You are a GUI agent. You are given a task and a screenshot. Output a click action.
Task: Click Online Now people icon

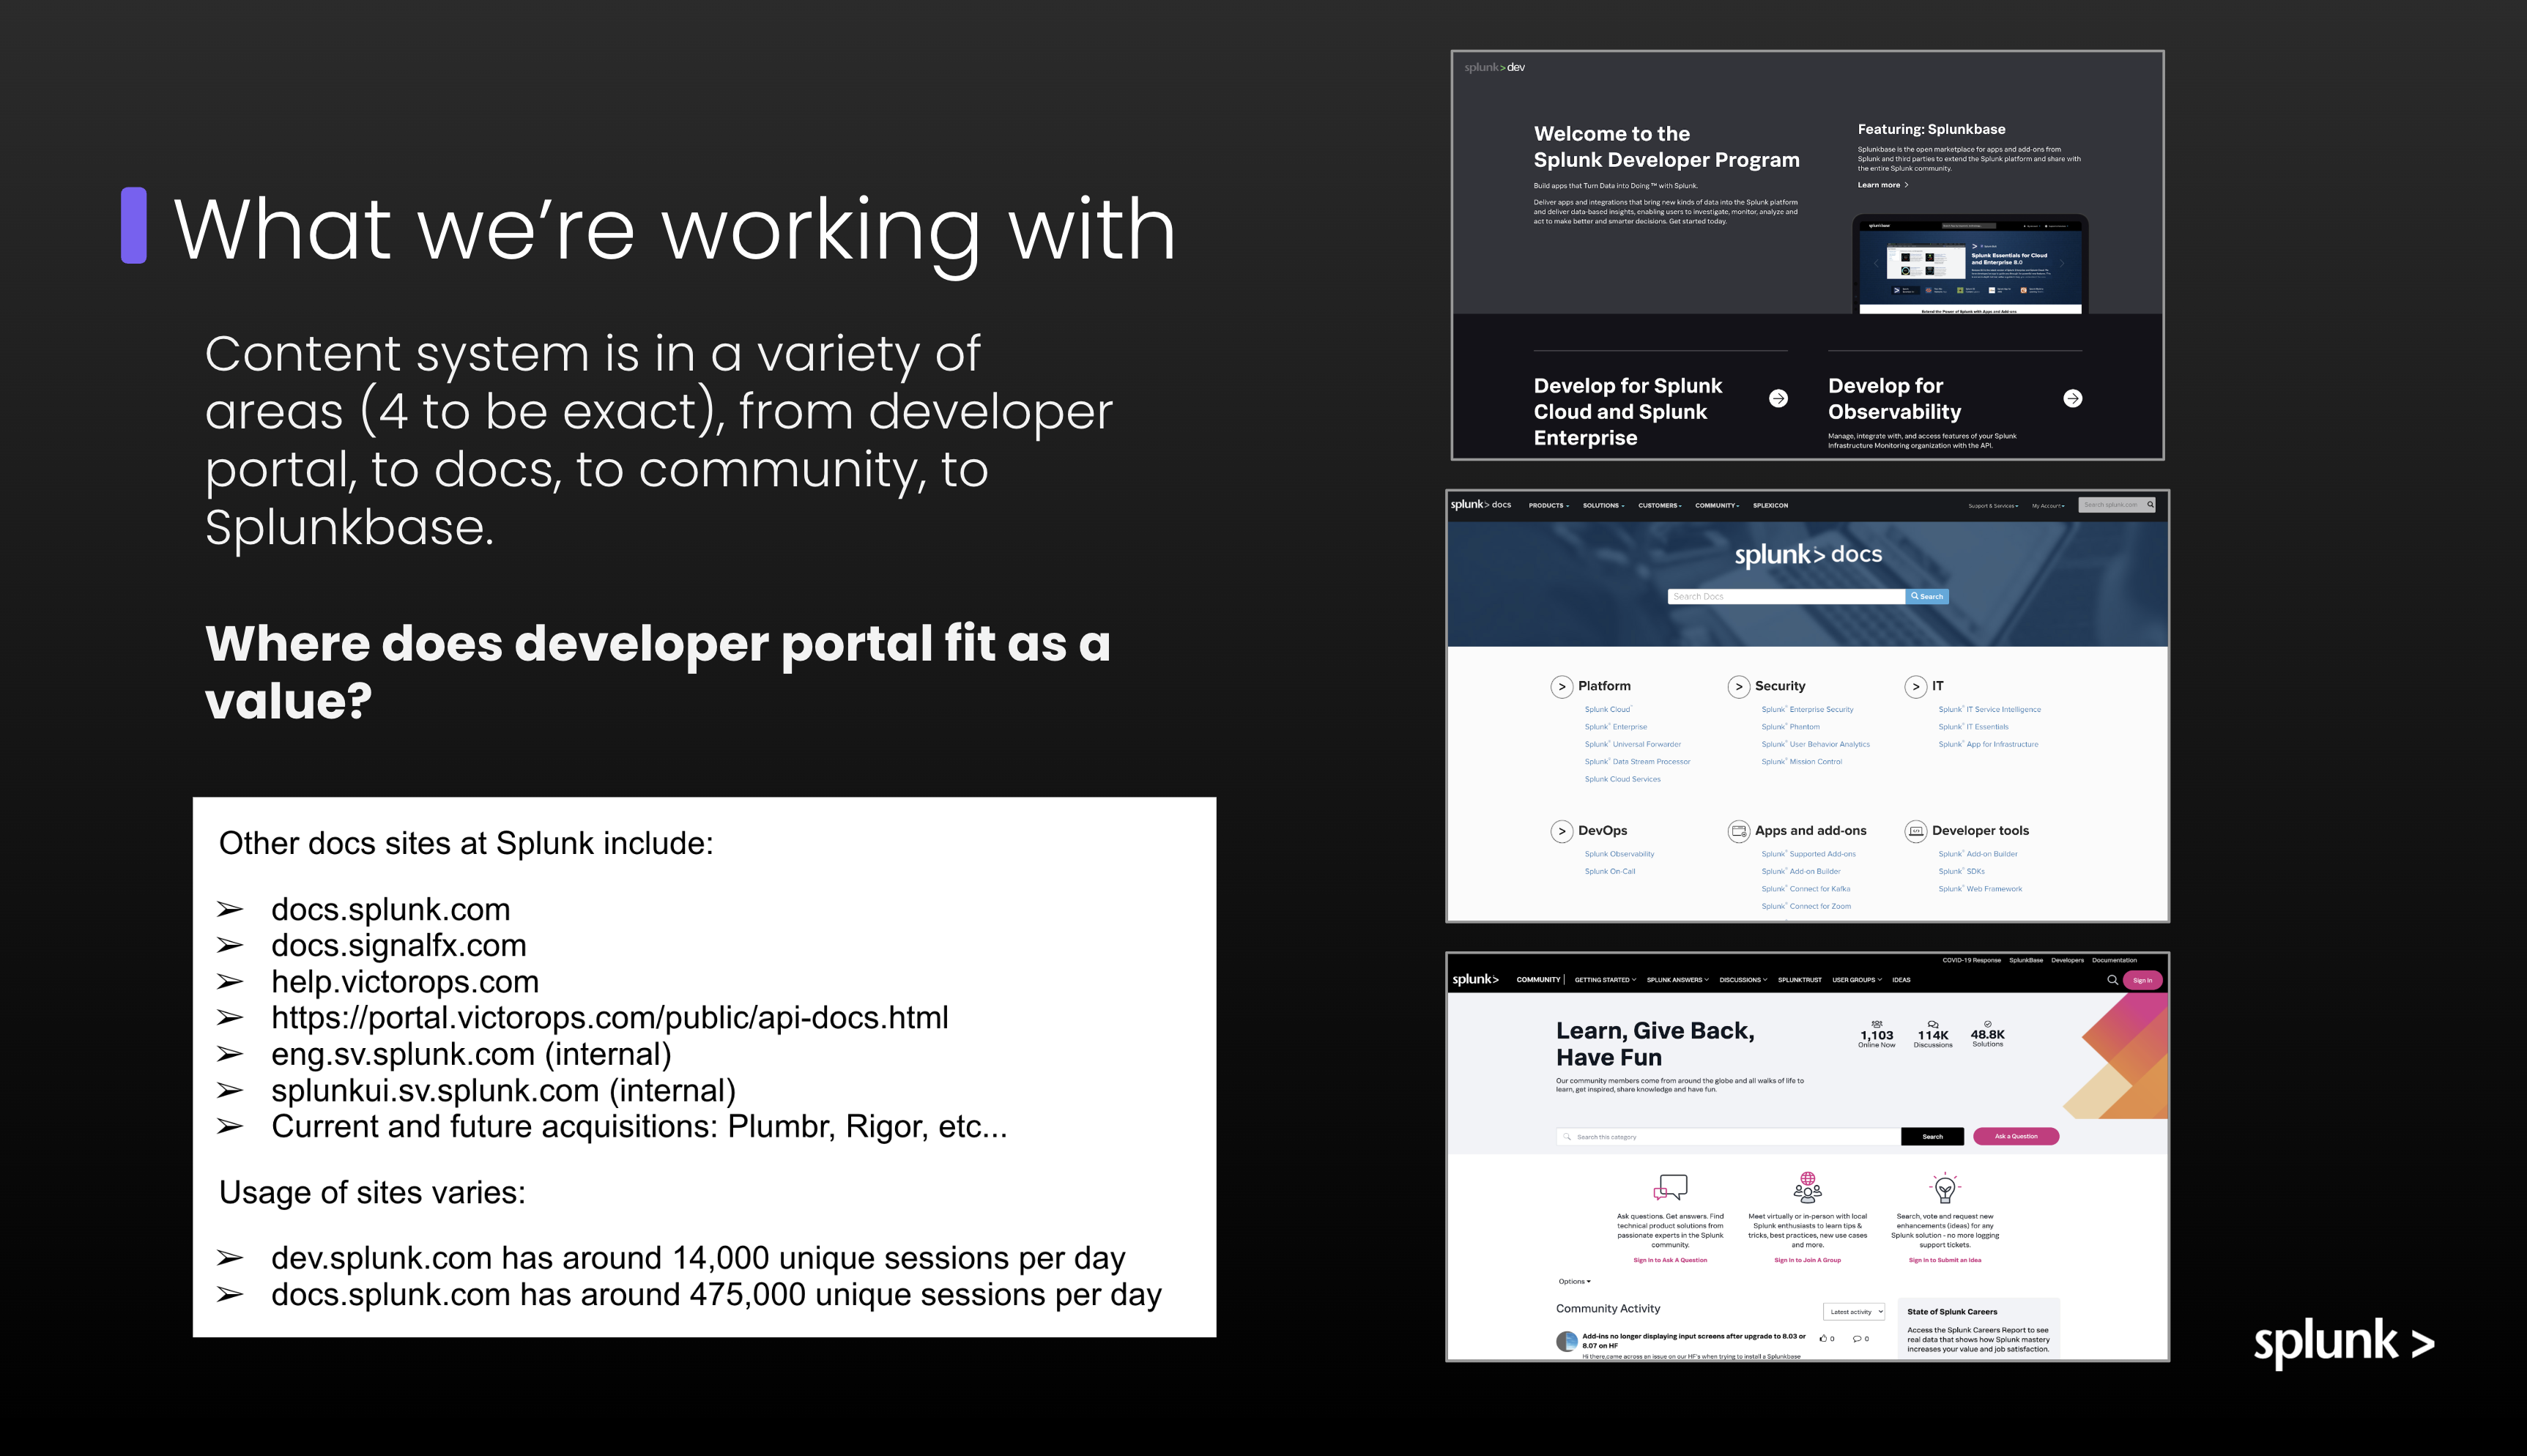(1876, 1024)
